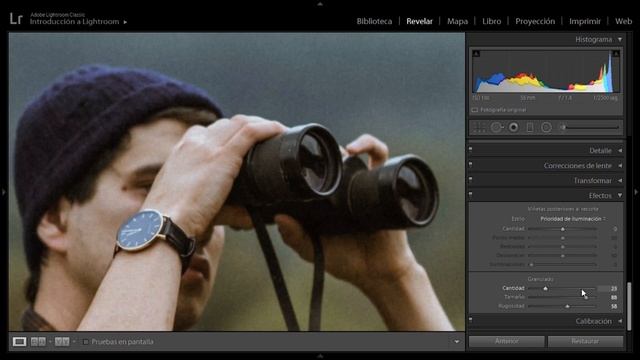Switch to loupe view mode icon

point(19,342)
